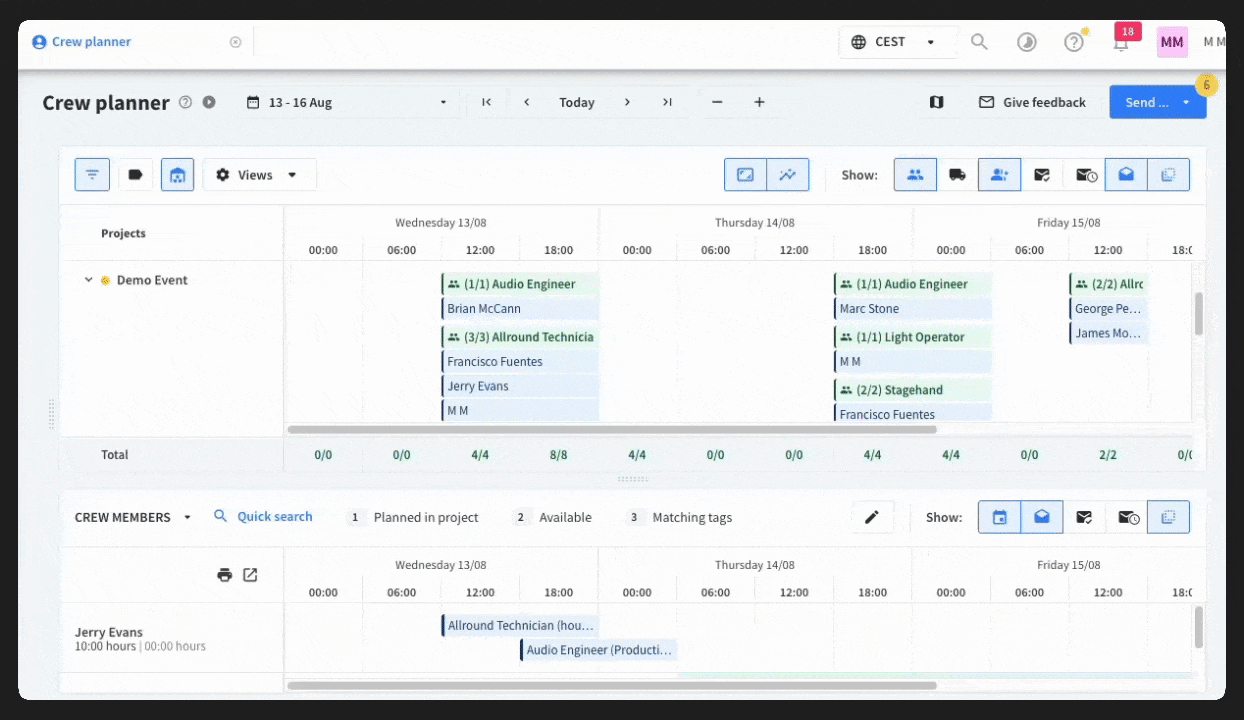Open the 13 - 16 Aug date range picker
Image resolution: width=1244 pixels, height=720 pixels.
(348, 102)
